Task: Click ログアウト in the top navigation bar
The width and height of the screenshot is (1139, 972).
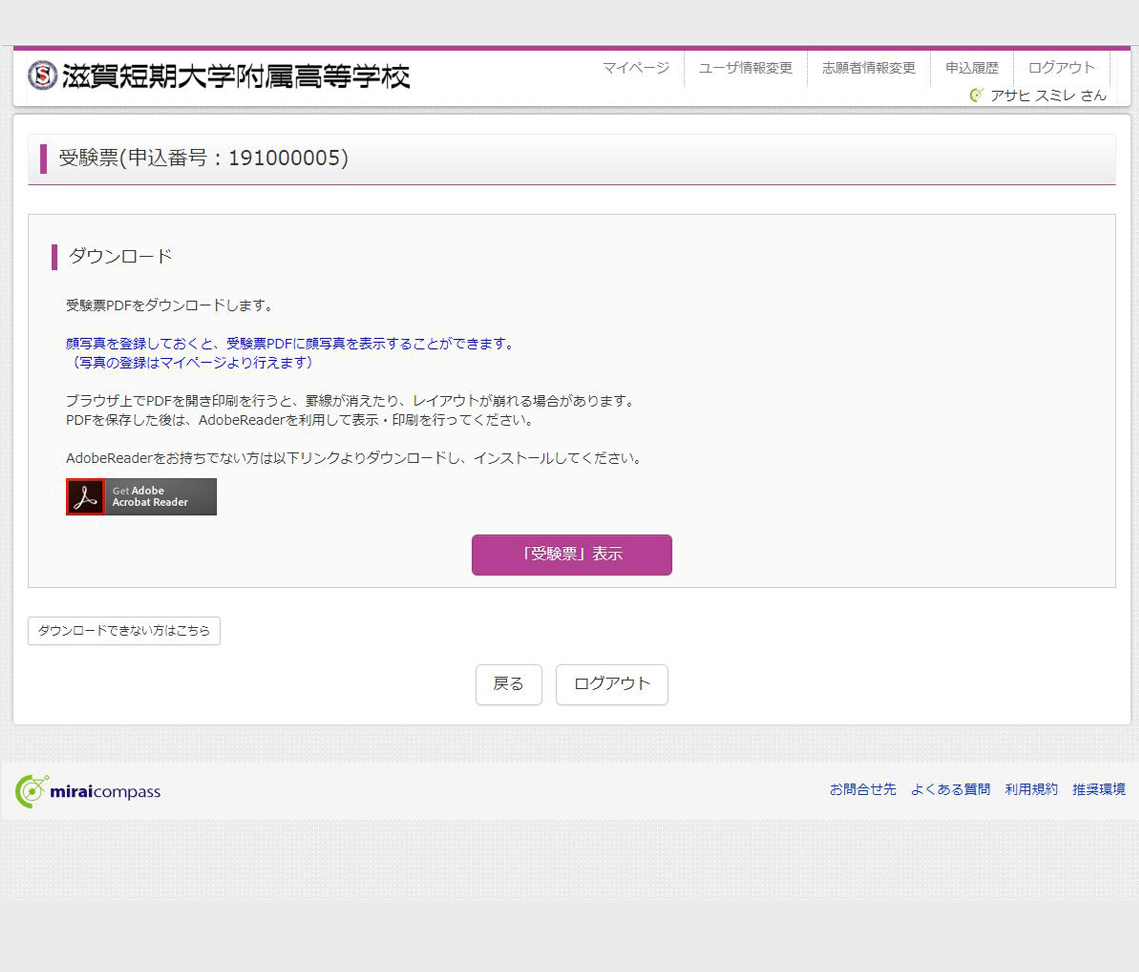Action: (x=1061, y=68)
